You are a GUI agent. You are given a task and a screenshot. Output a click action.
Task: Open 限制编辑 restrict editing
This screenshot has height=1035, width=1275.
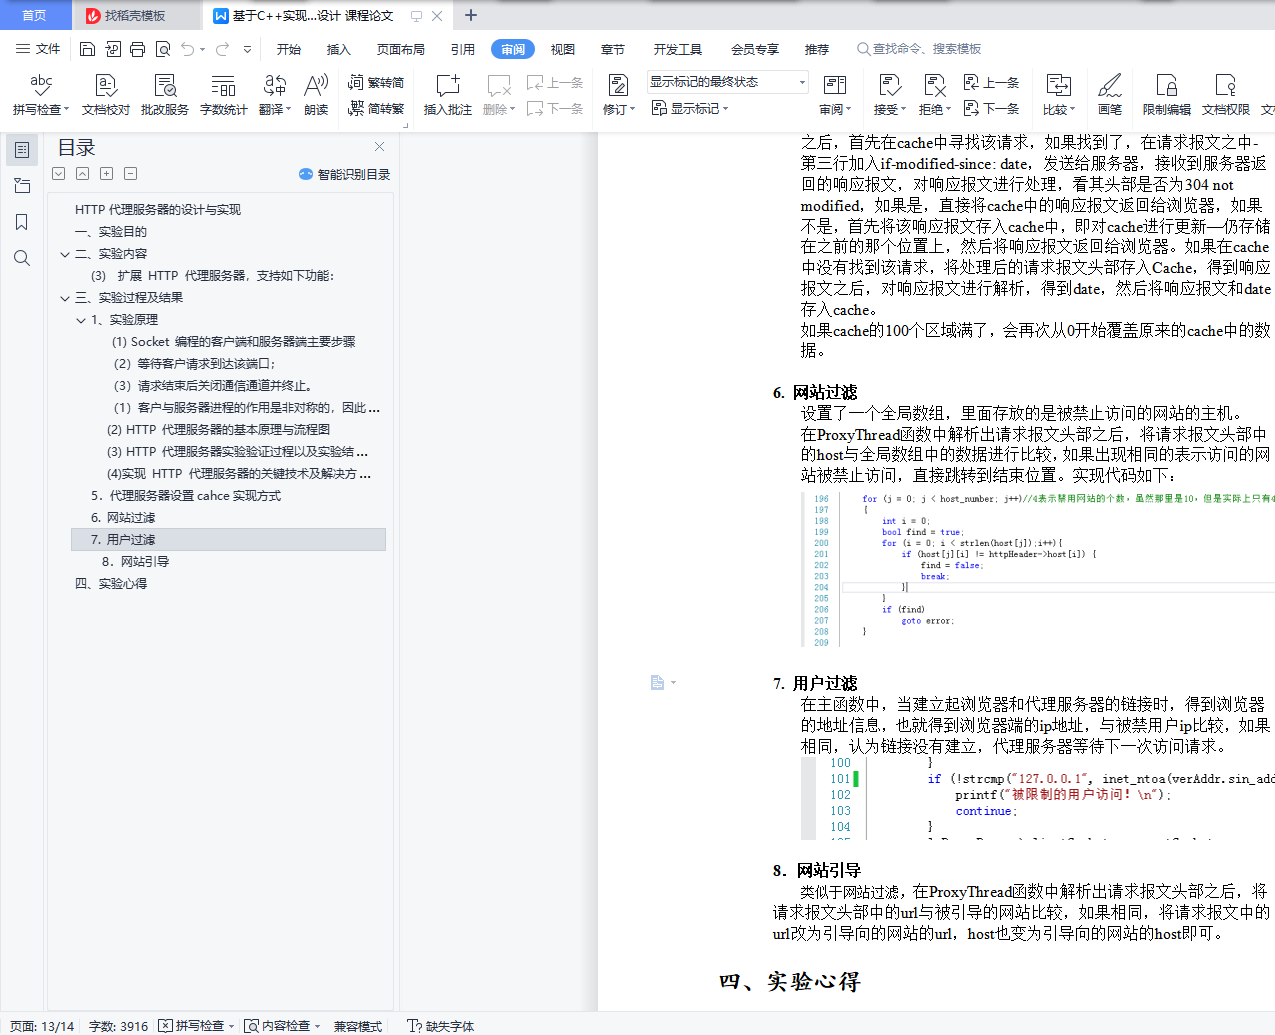click(1167, 95)
